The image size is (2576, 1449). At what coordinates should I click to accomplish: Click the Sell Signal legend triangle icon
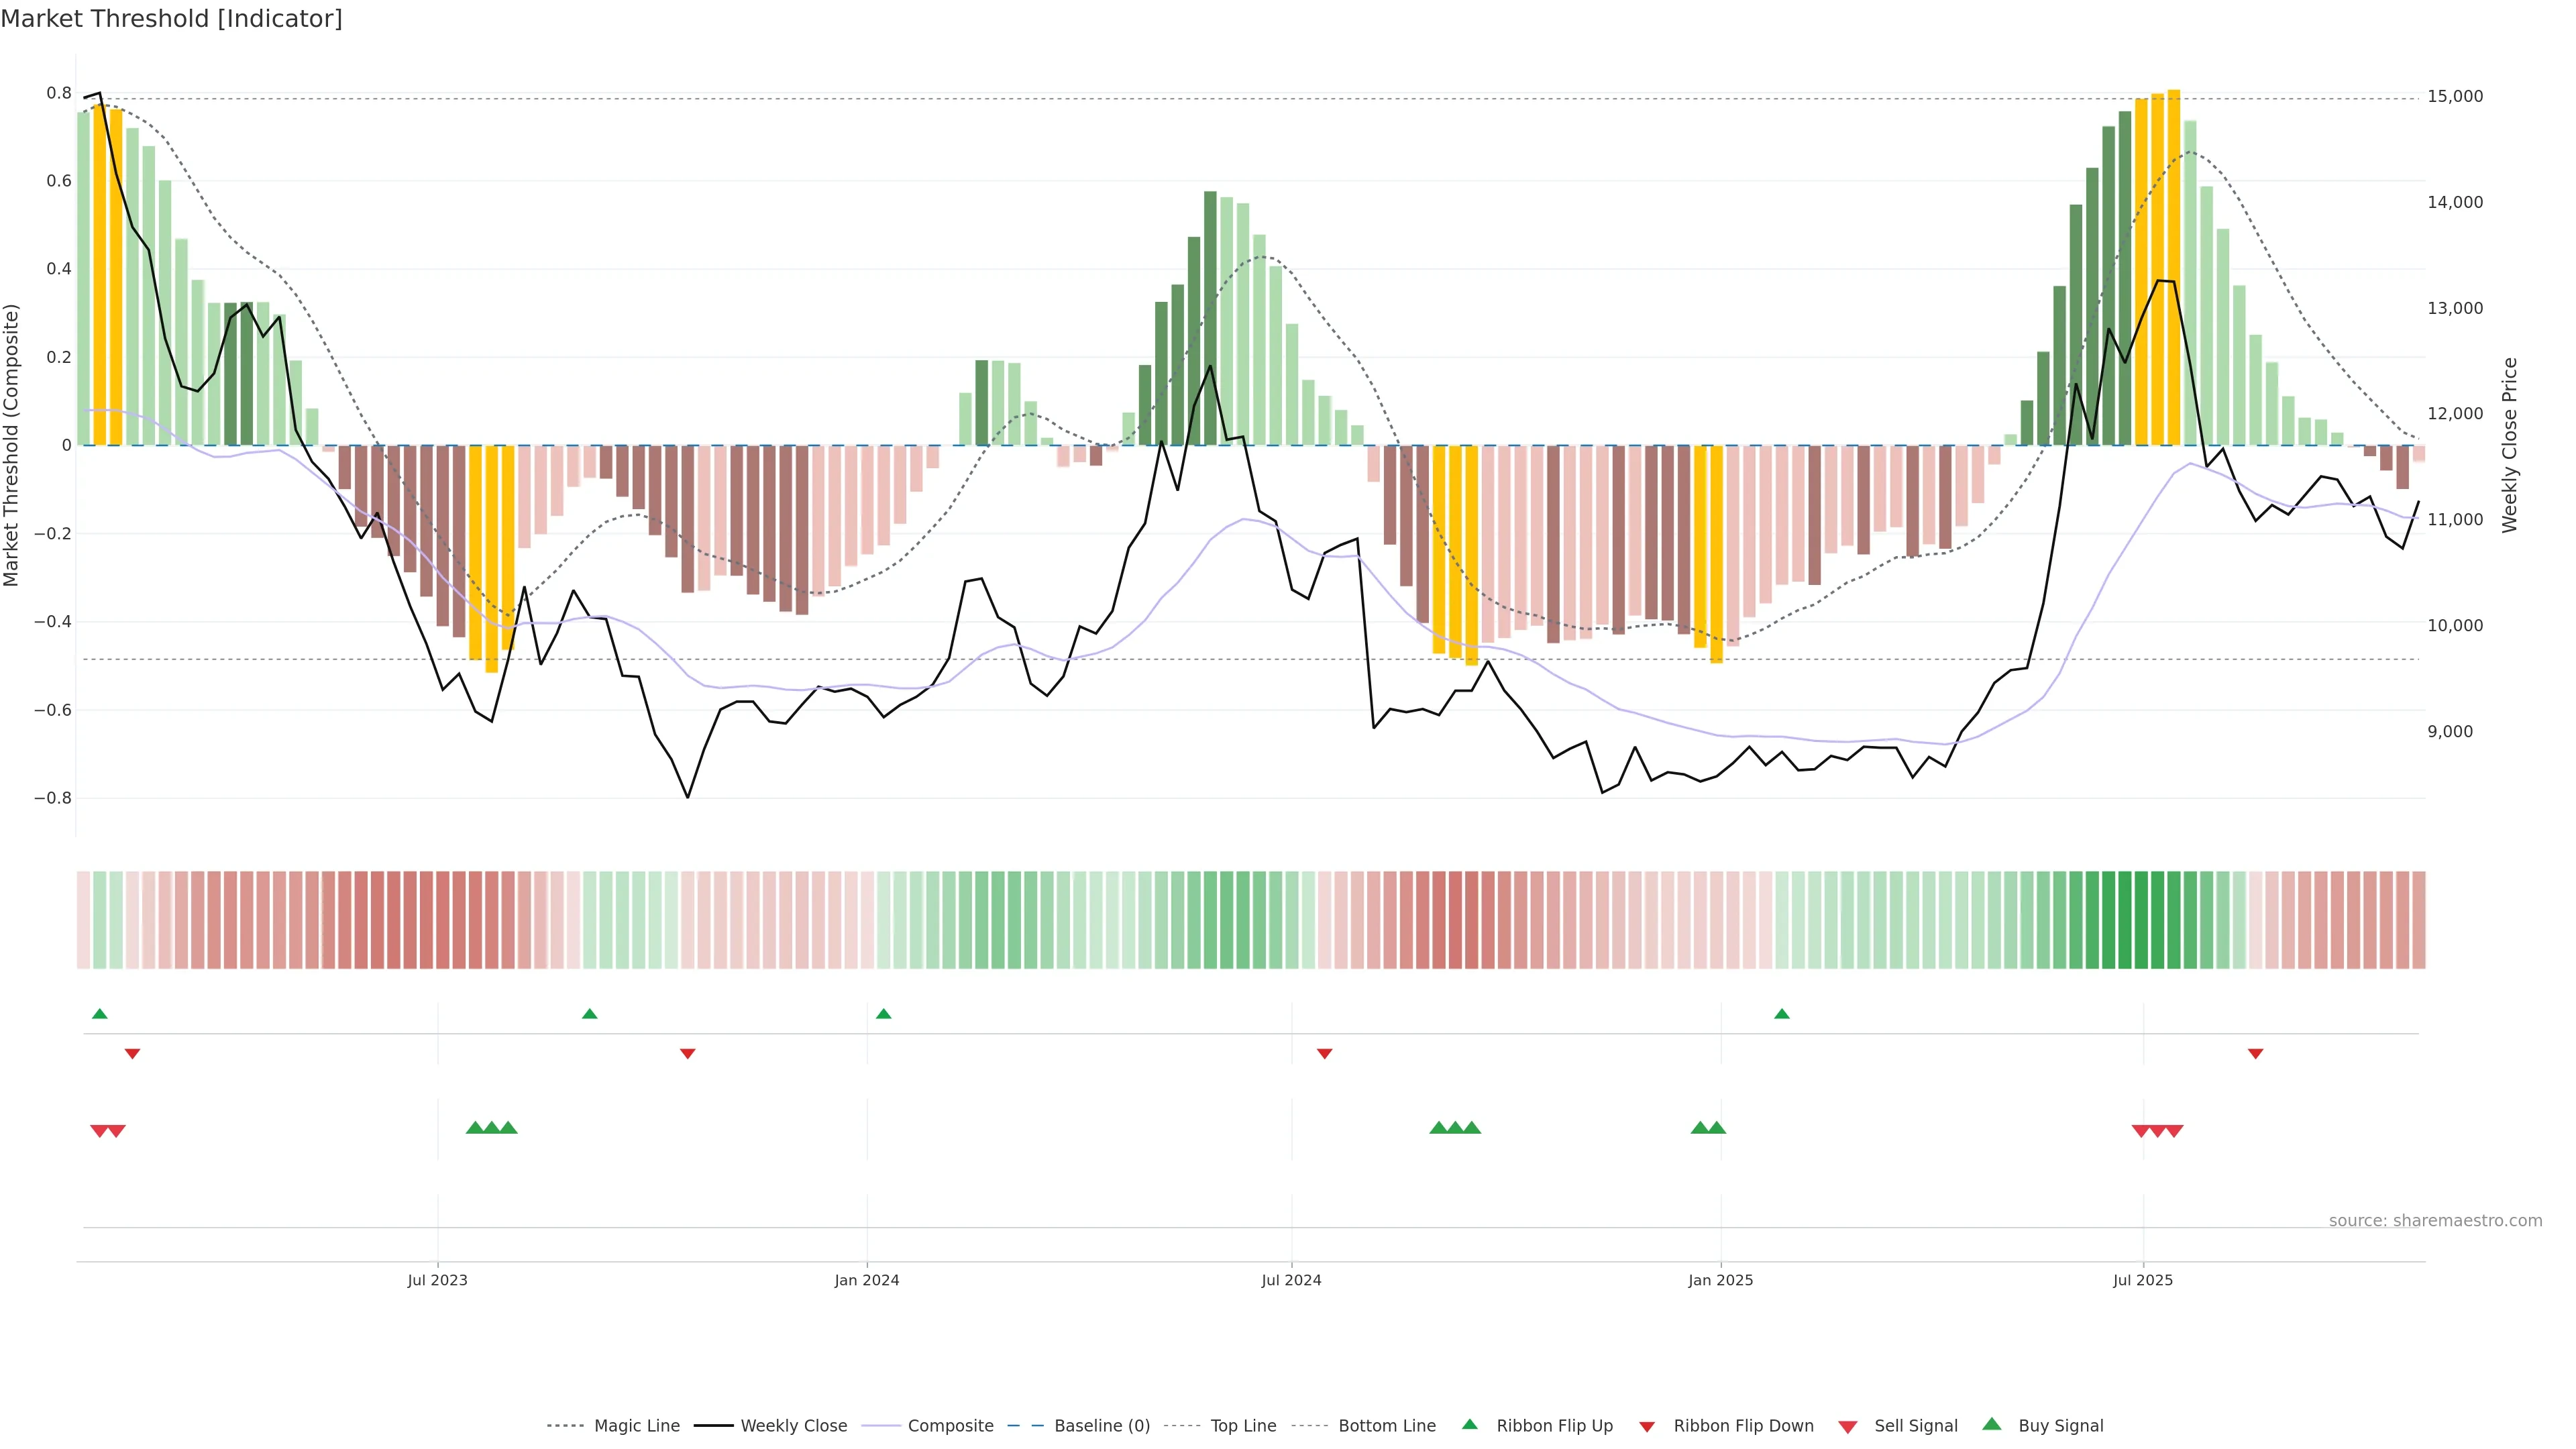1848,1427
